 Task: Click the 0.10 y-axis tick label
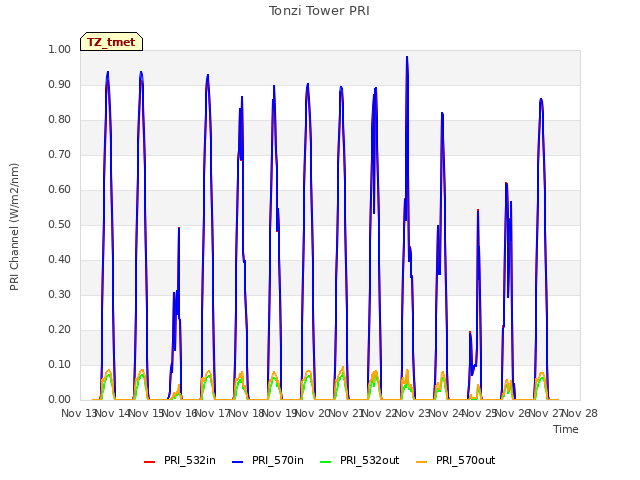(59, 364)
